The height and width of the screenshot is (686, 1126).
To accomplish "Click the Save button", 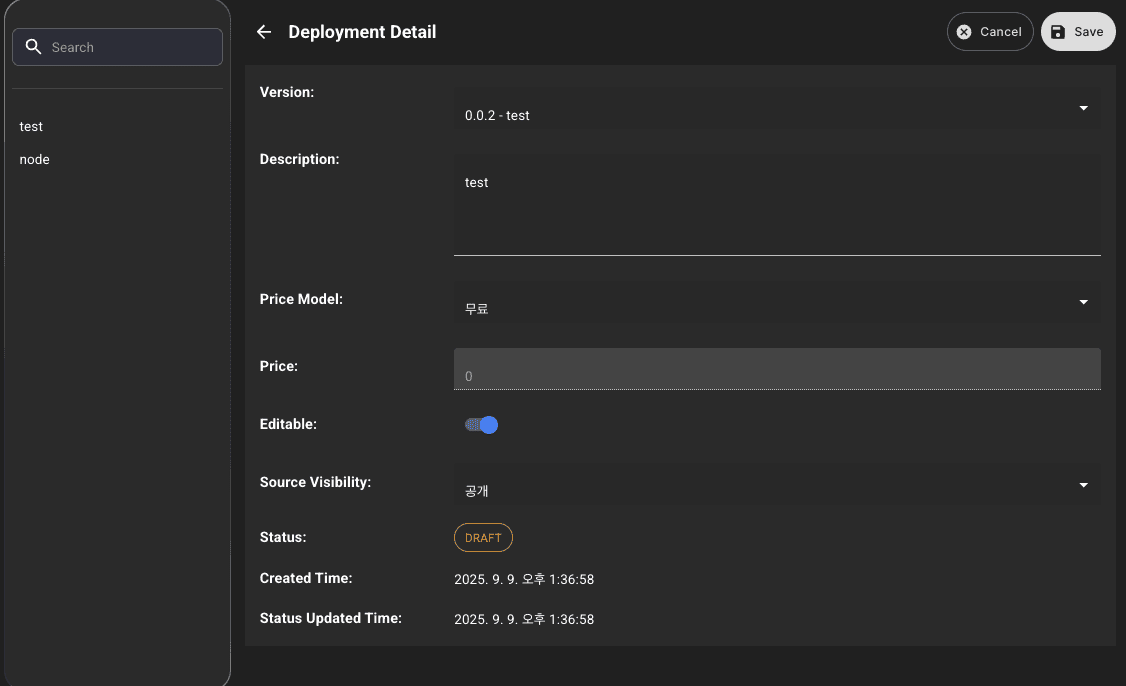I will (1078, 32).
